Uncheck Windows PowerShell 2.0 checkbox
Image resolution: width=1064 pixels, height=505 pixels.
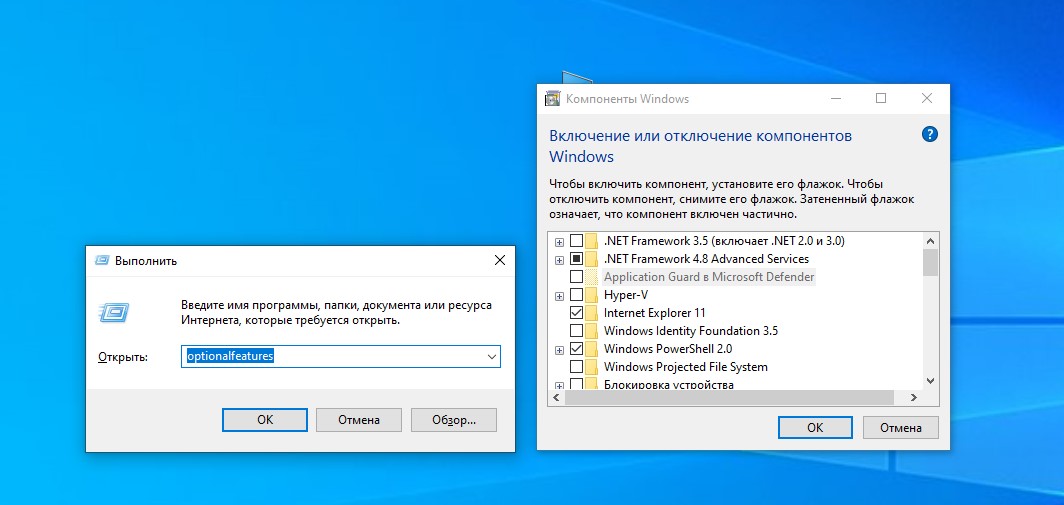point(576,349)
